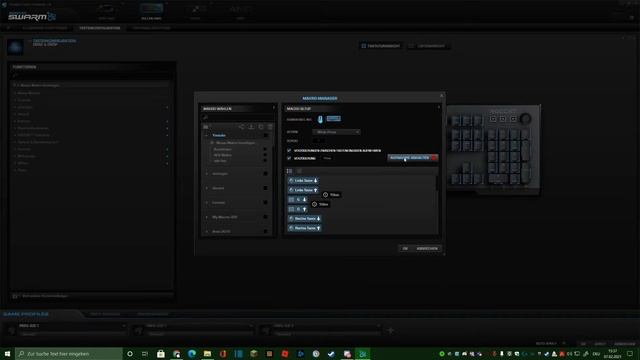Select the tab right of Game Profiles

tap(105, 314)
